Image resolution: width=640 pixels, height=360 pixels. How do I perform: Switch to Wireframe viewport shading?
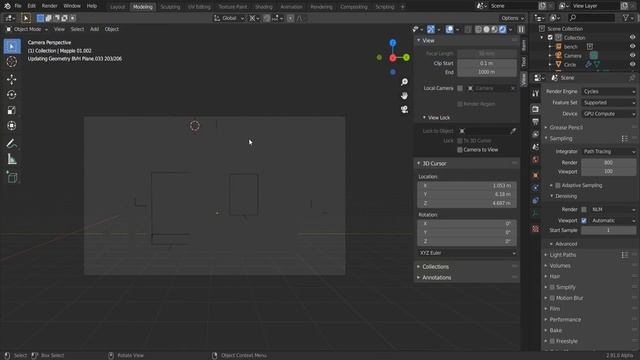coord(478,29)
